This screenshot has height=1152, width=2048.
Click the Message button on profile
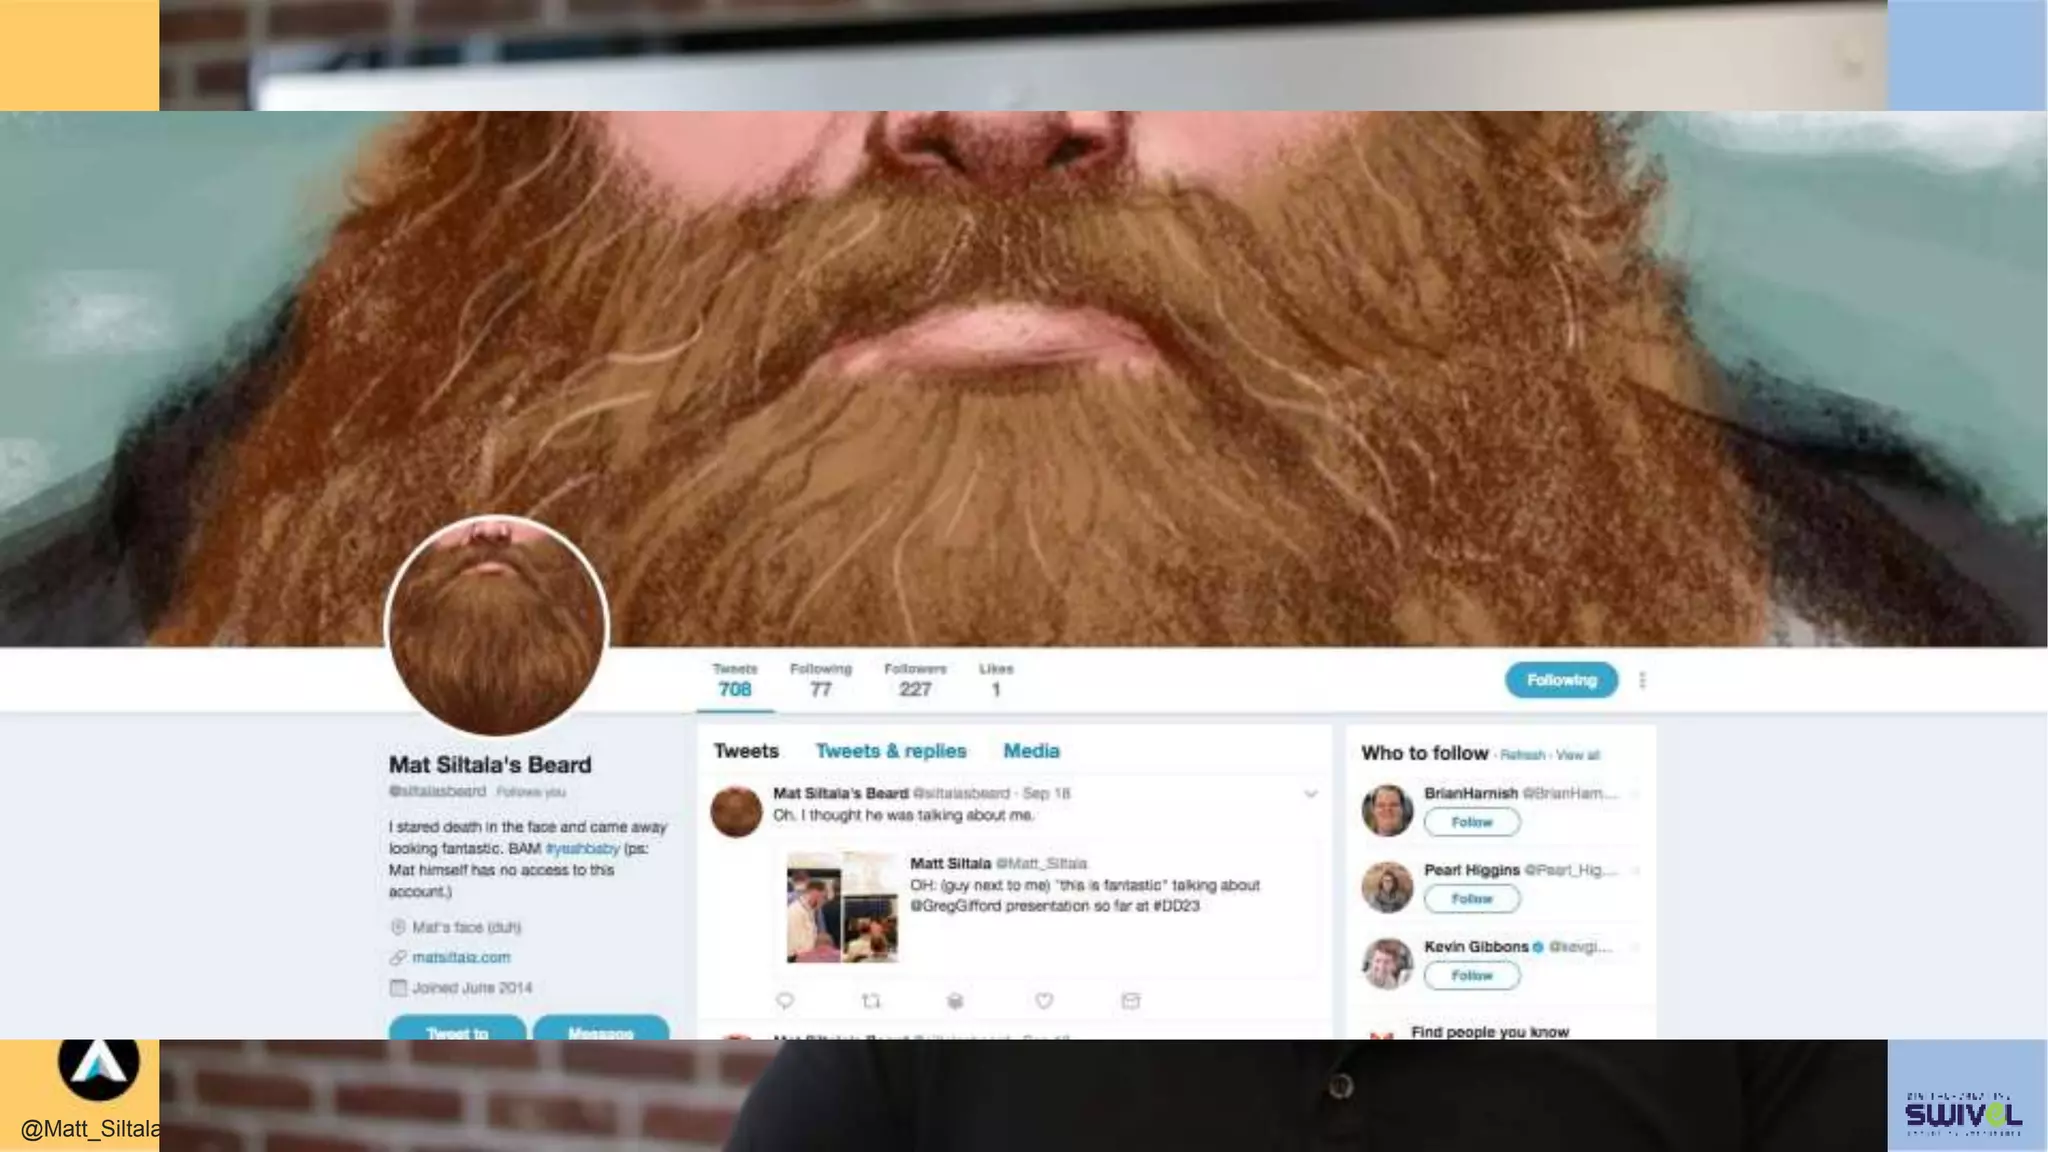[600, 1030]
